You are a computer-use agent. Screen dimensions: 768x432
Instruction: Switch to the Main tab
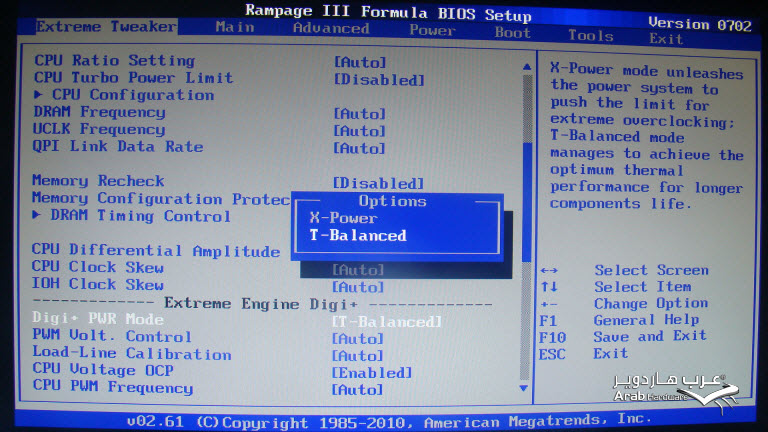[235, 27]
